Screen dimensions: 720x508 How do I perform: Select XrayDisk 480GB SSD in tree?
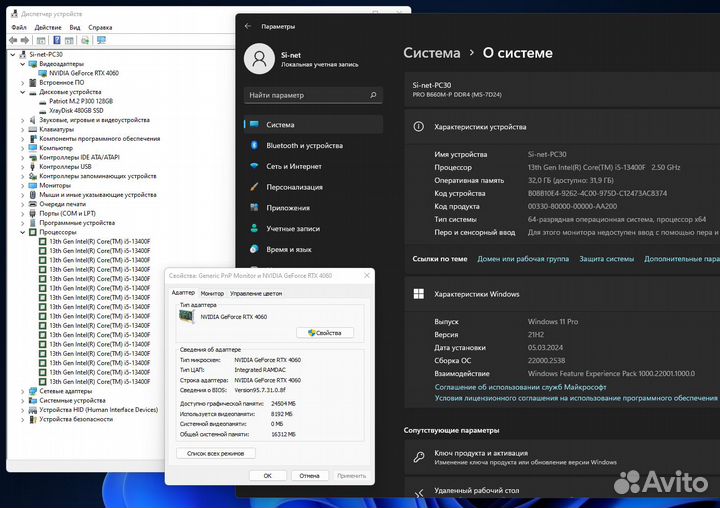pos(76,111)
